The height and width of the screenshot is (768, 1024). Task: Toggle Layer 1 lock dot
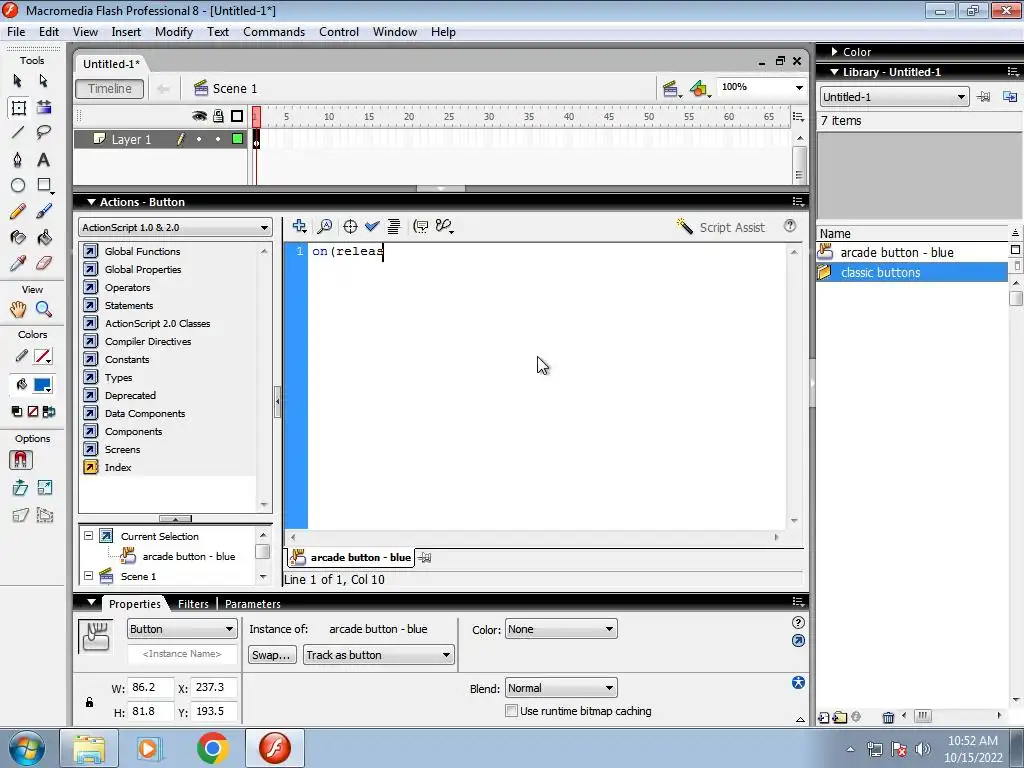point(218,139)
